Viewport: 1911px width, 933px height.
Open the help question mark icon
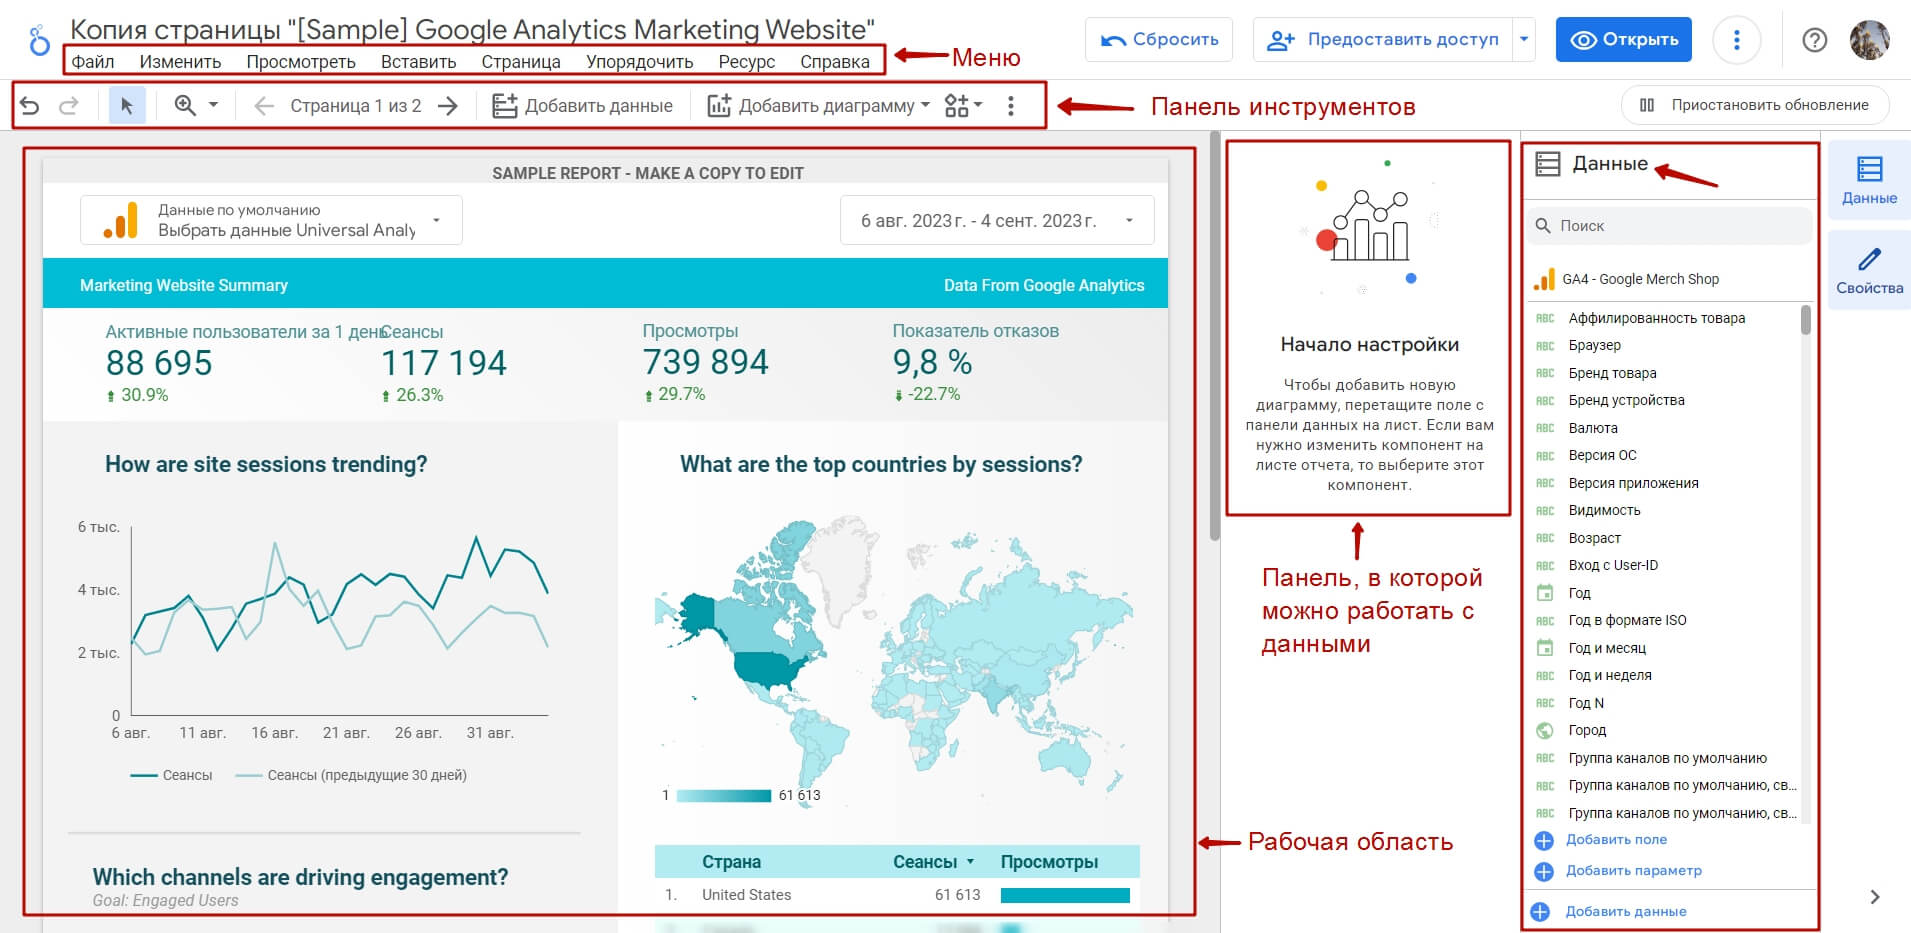click(x=1814, y=40)
